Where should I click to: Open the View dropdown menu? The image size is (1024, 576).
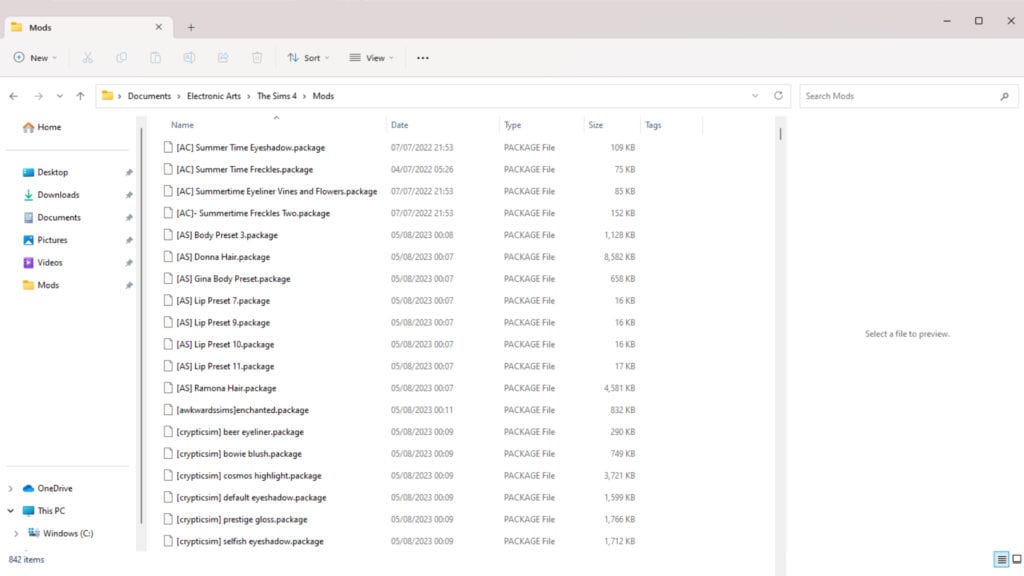(372, 57)
